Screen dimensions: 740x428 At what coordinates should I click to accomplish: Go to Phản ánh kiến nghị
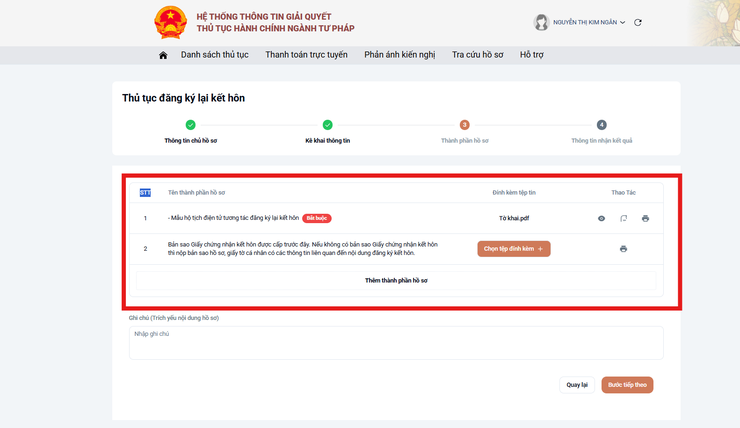(400, 55)
